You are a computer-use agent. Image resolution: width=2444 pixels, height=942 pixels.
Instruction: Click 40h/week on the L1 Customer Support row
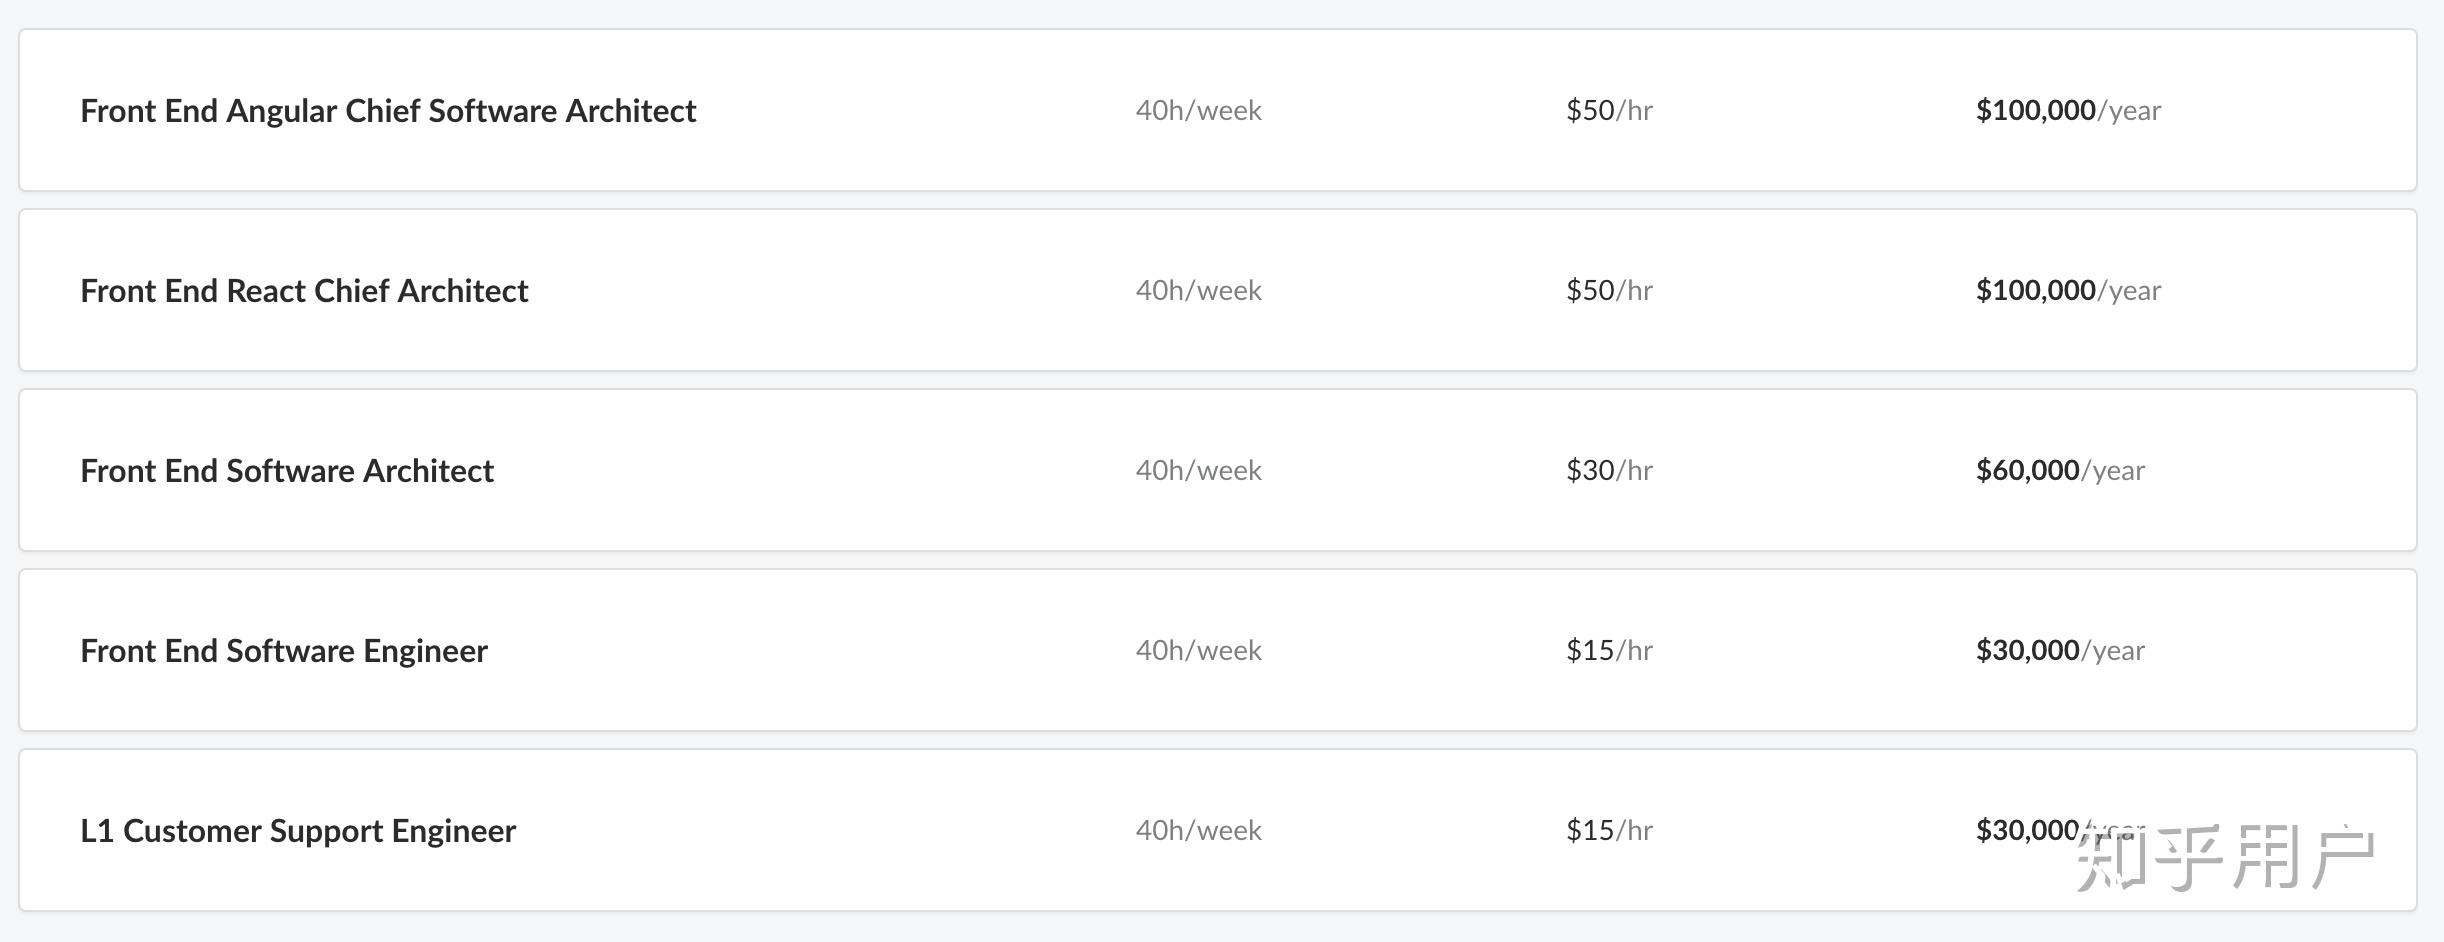(x=1198, y=830)
